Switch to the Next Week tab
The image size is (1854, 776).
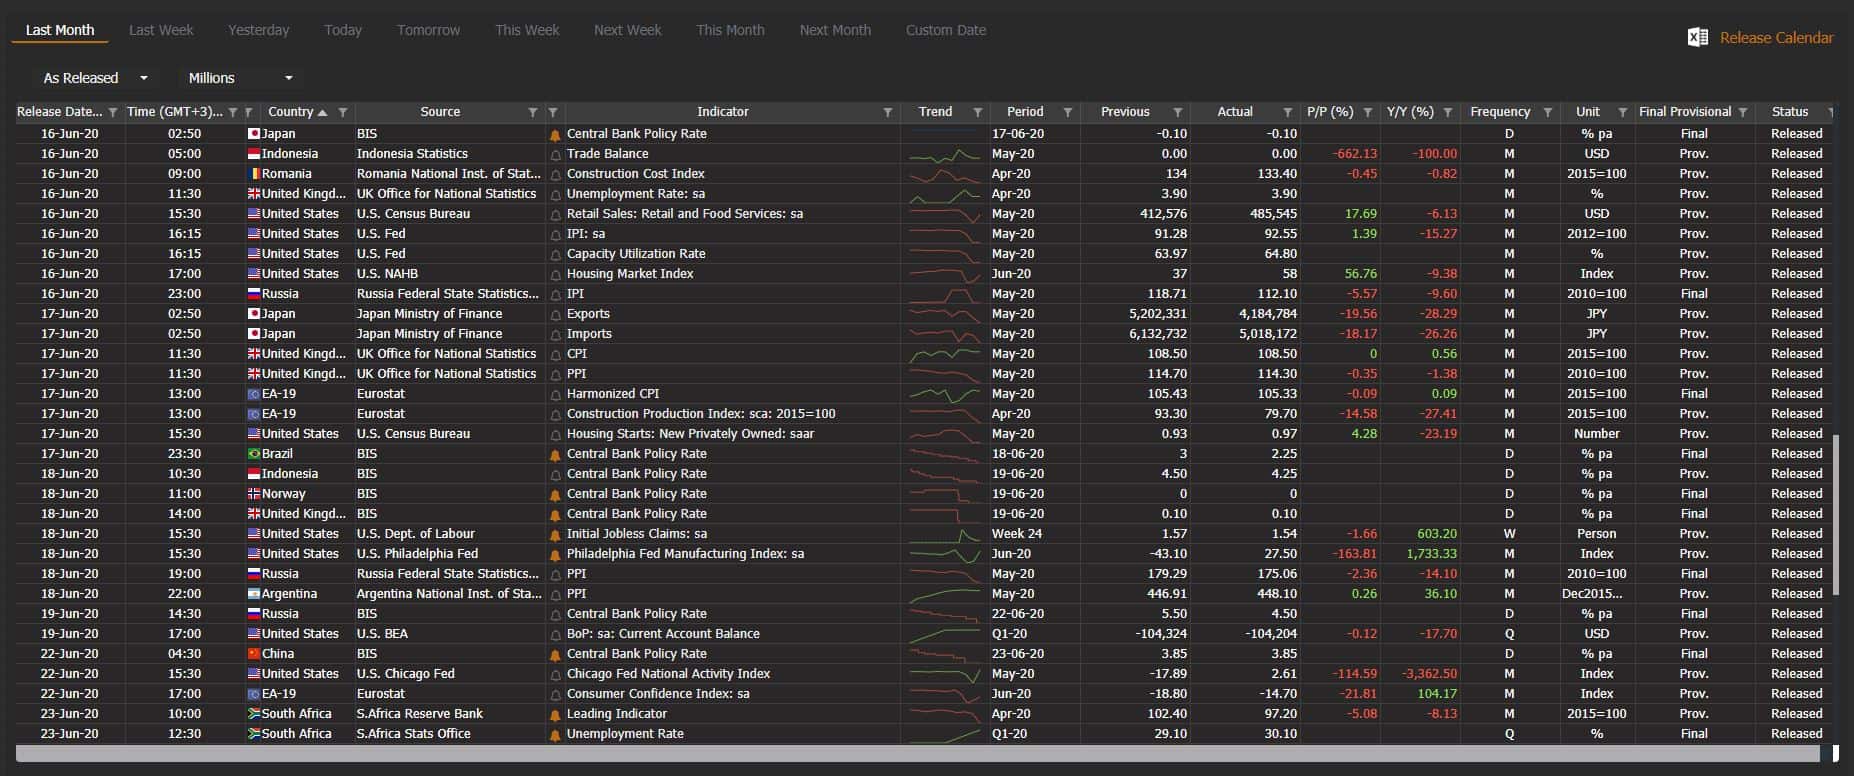click(628, 30)
